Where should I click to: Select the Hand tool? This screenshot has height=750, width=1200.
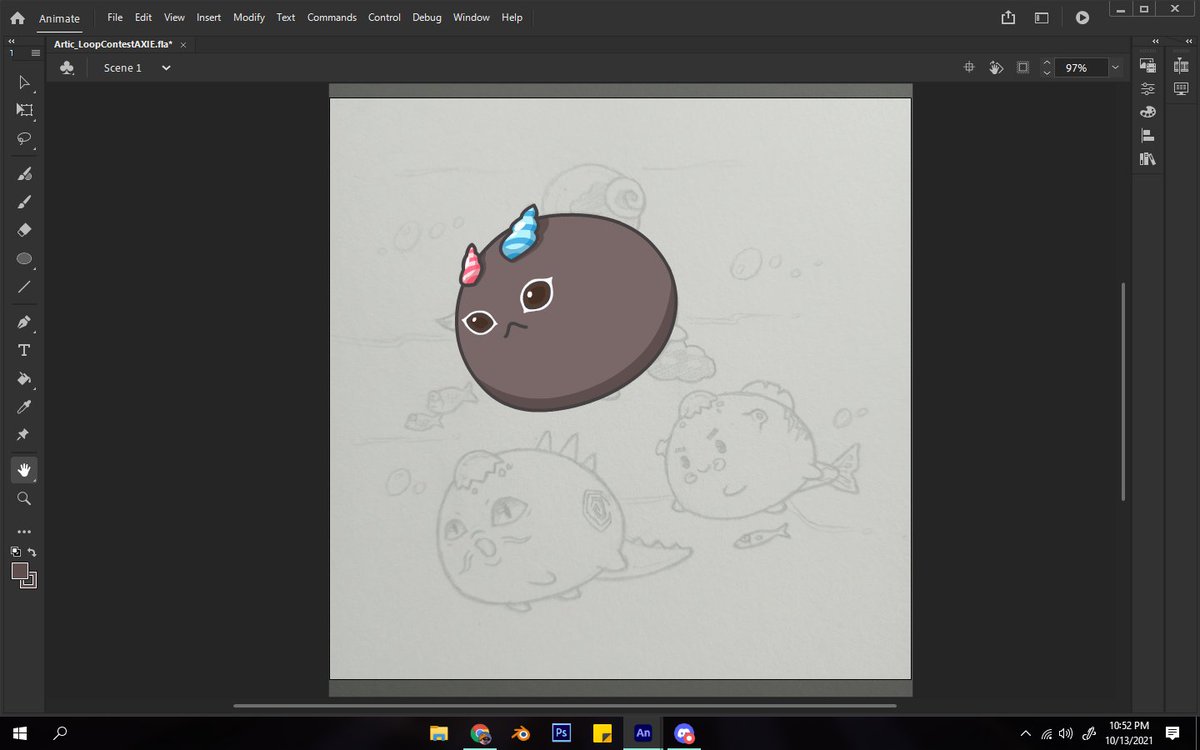pos(25,469)
